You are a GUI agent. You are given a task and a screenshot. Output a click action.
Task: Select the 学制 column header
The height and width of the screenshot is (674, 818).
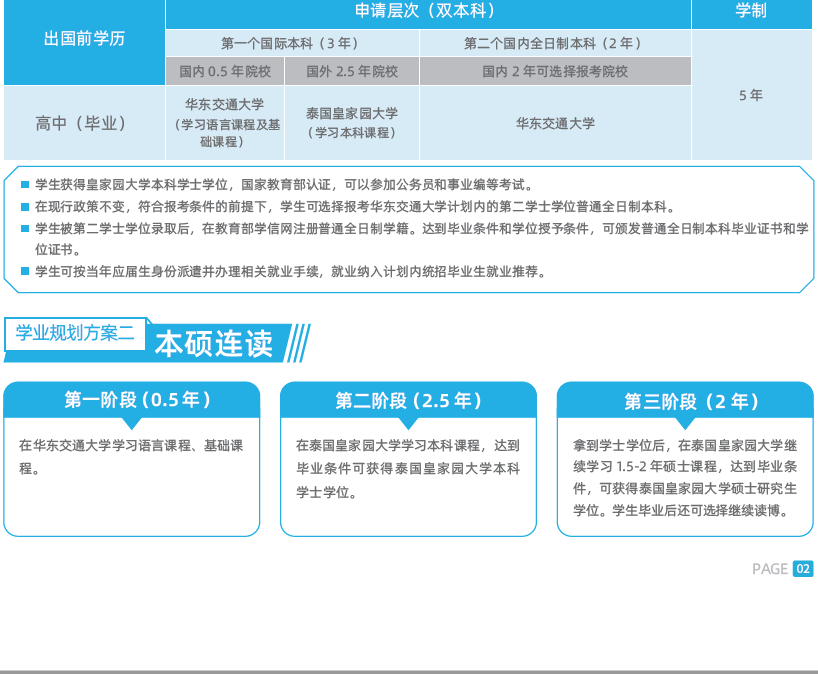point(751,13)
